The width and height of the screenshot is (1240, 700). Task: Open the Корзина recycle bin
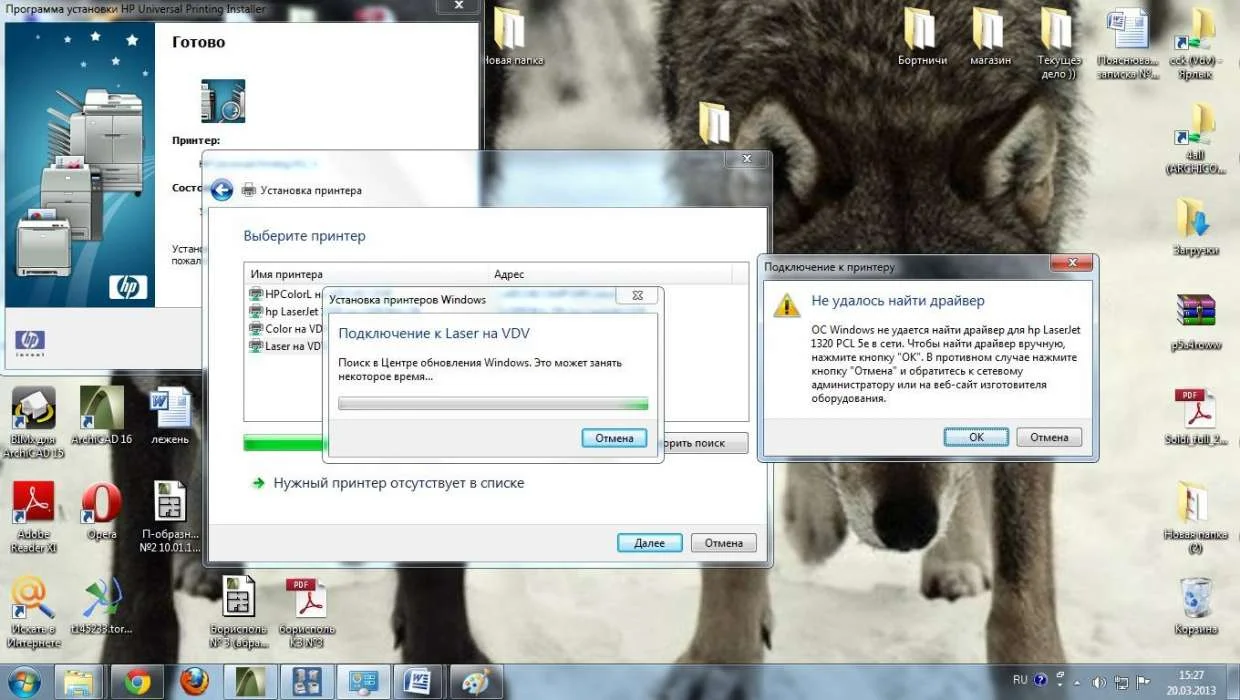tap(1196, 606)
